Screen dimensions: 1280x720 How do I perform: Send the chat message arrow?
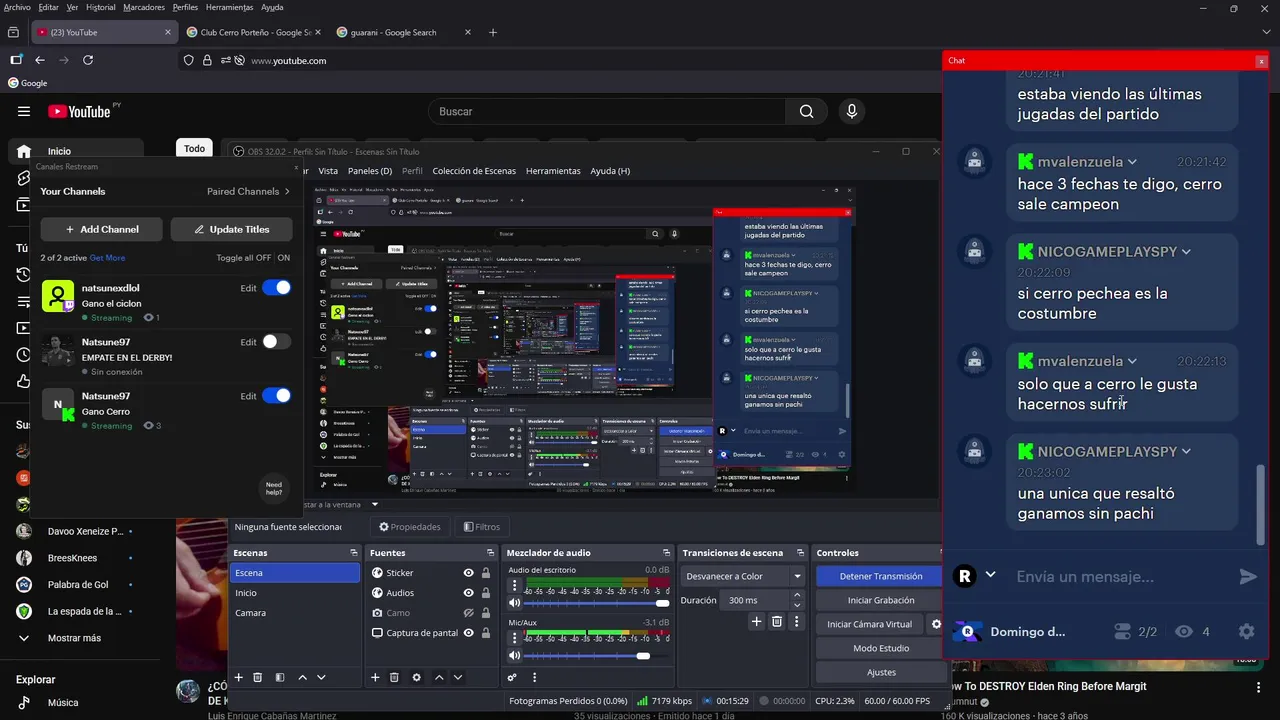[x=1247, y=576]
